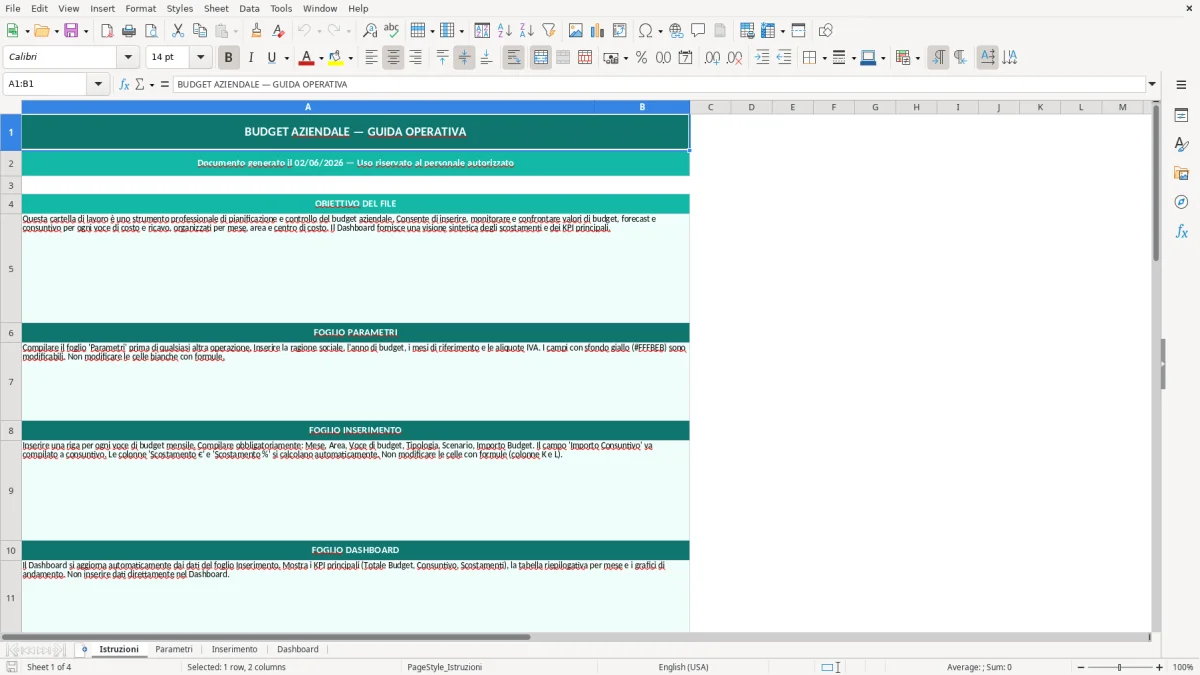Expand the formula bar arrow
The height and width of the screenshot is (675, 1200).
[1152, 84]
